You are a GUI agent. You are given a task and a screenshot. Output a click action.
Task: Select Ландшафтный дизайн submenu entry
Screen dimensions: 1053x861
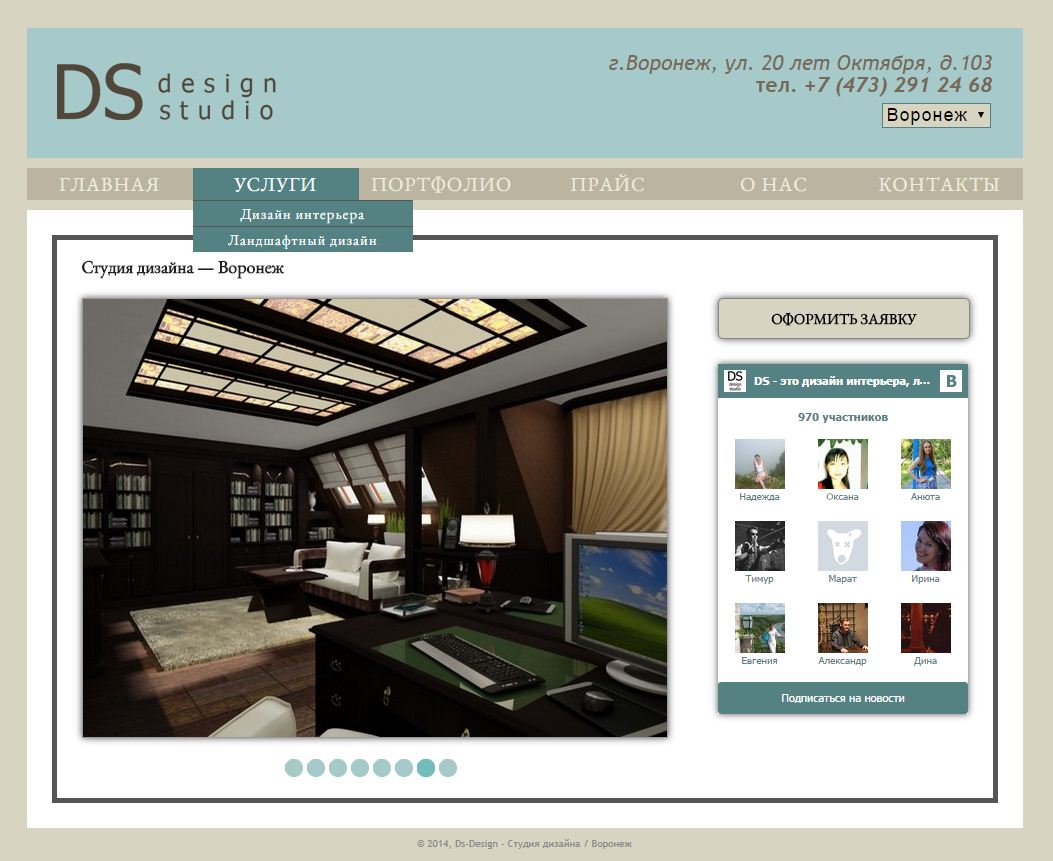click(x=302, y=240)
